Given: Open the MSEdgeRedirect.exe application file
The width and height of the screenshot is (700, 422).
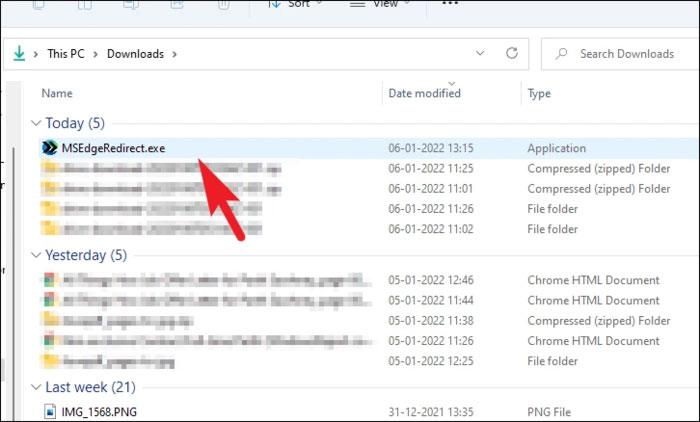Looking at the screenshot, I should [x=112, y=148].
